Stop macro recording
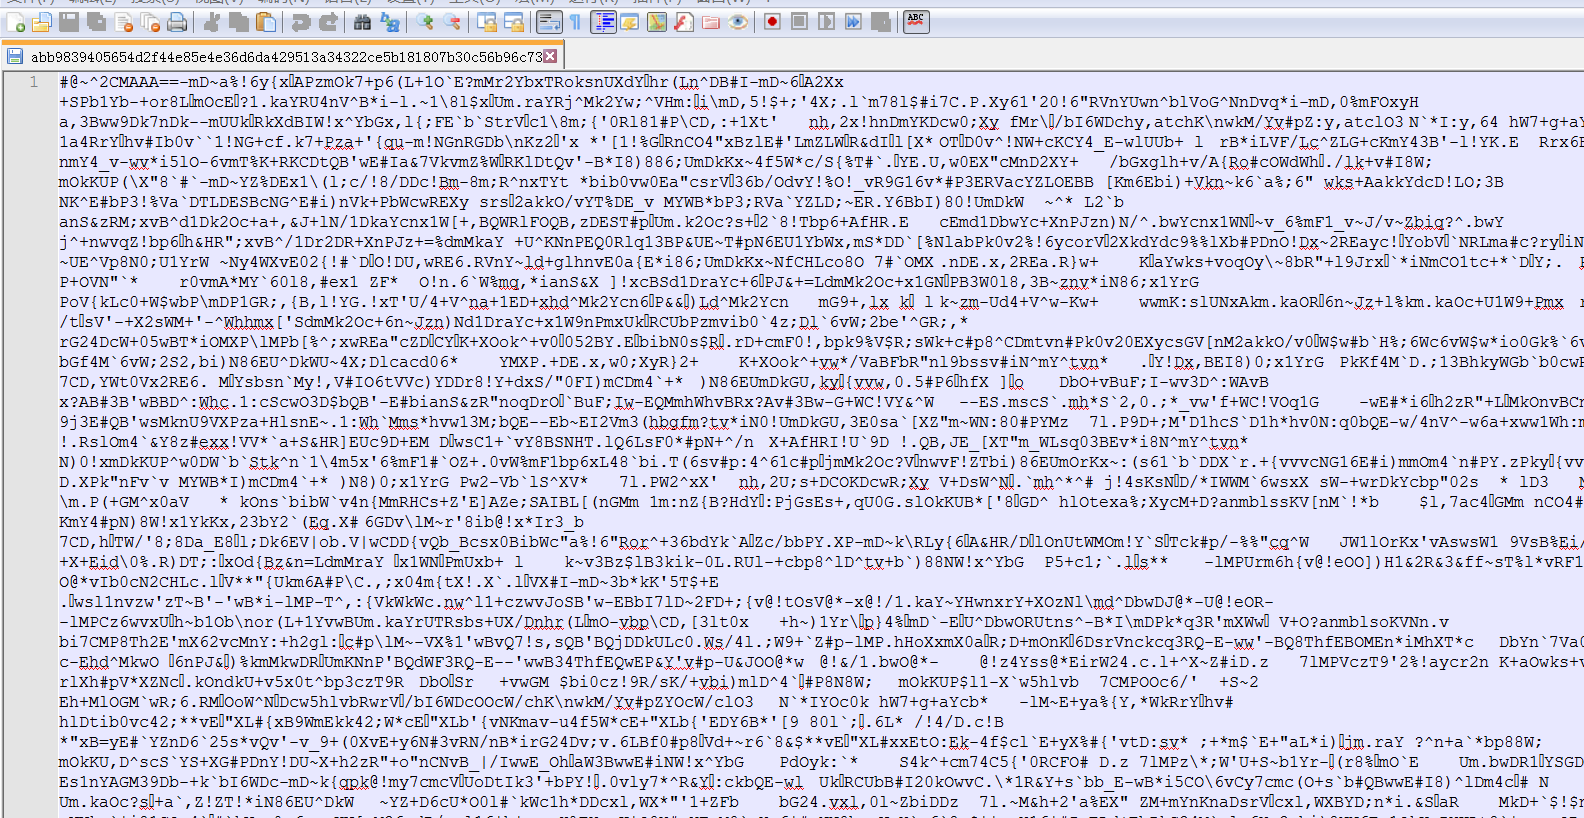Screen dimensions: 1584x818 point(800,22)
